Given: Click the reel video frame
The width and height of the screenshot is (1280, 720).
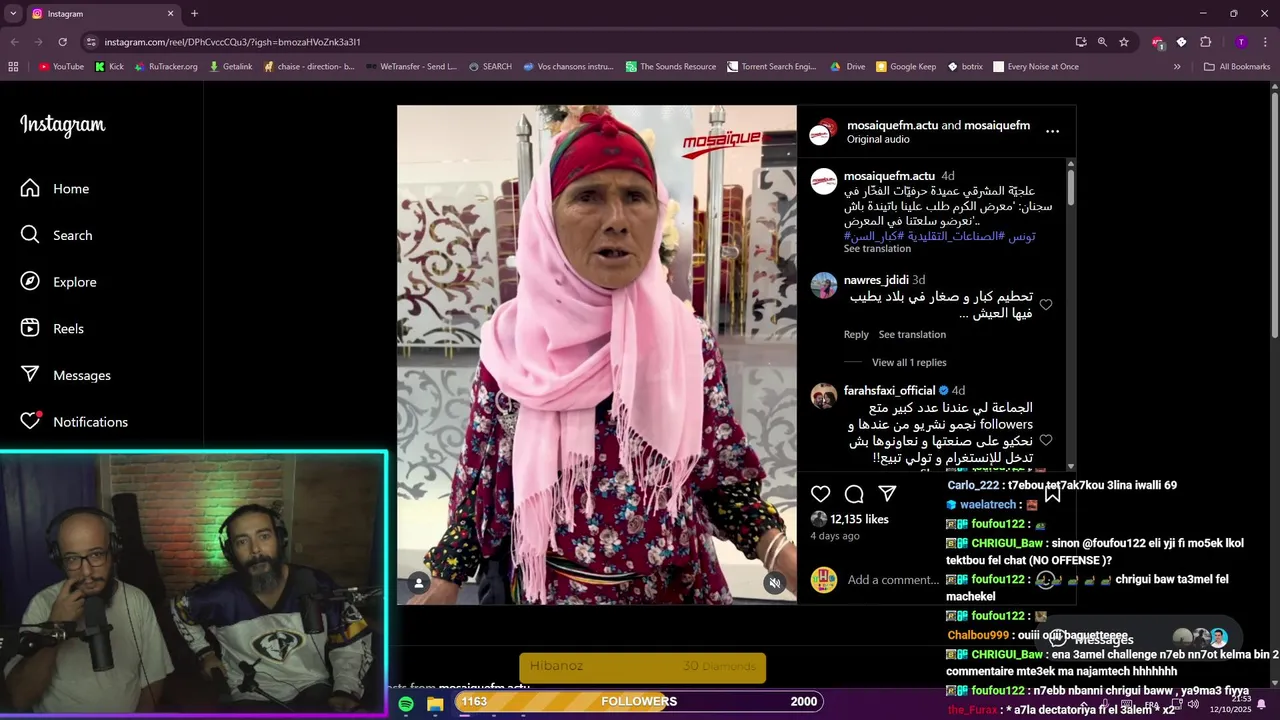Looking at the screenshot, I should (x=597, y=354).
